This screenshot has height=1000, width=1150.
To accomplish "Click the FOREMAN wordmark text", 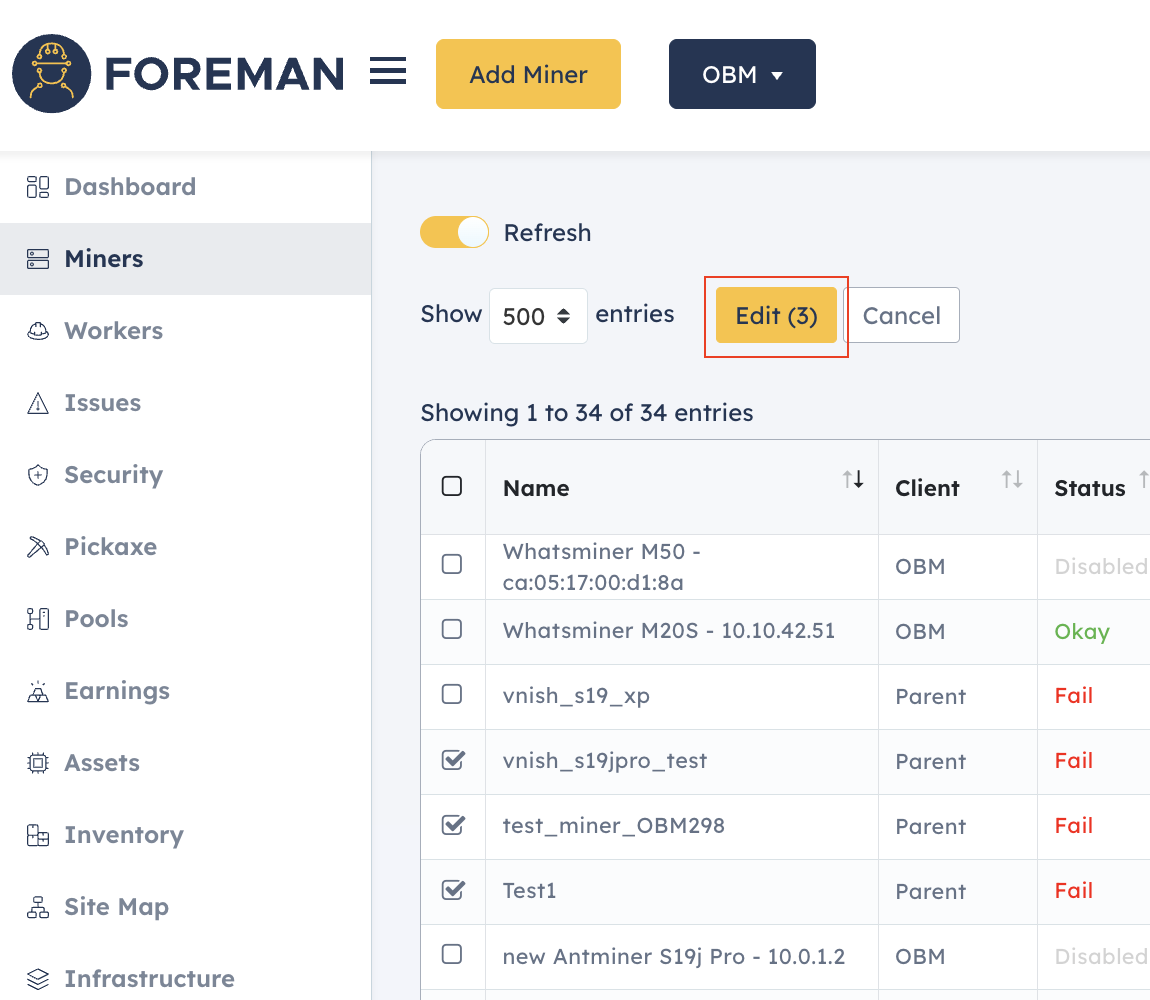I will pos(224,74).
